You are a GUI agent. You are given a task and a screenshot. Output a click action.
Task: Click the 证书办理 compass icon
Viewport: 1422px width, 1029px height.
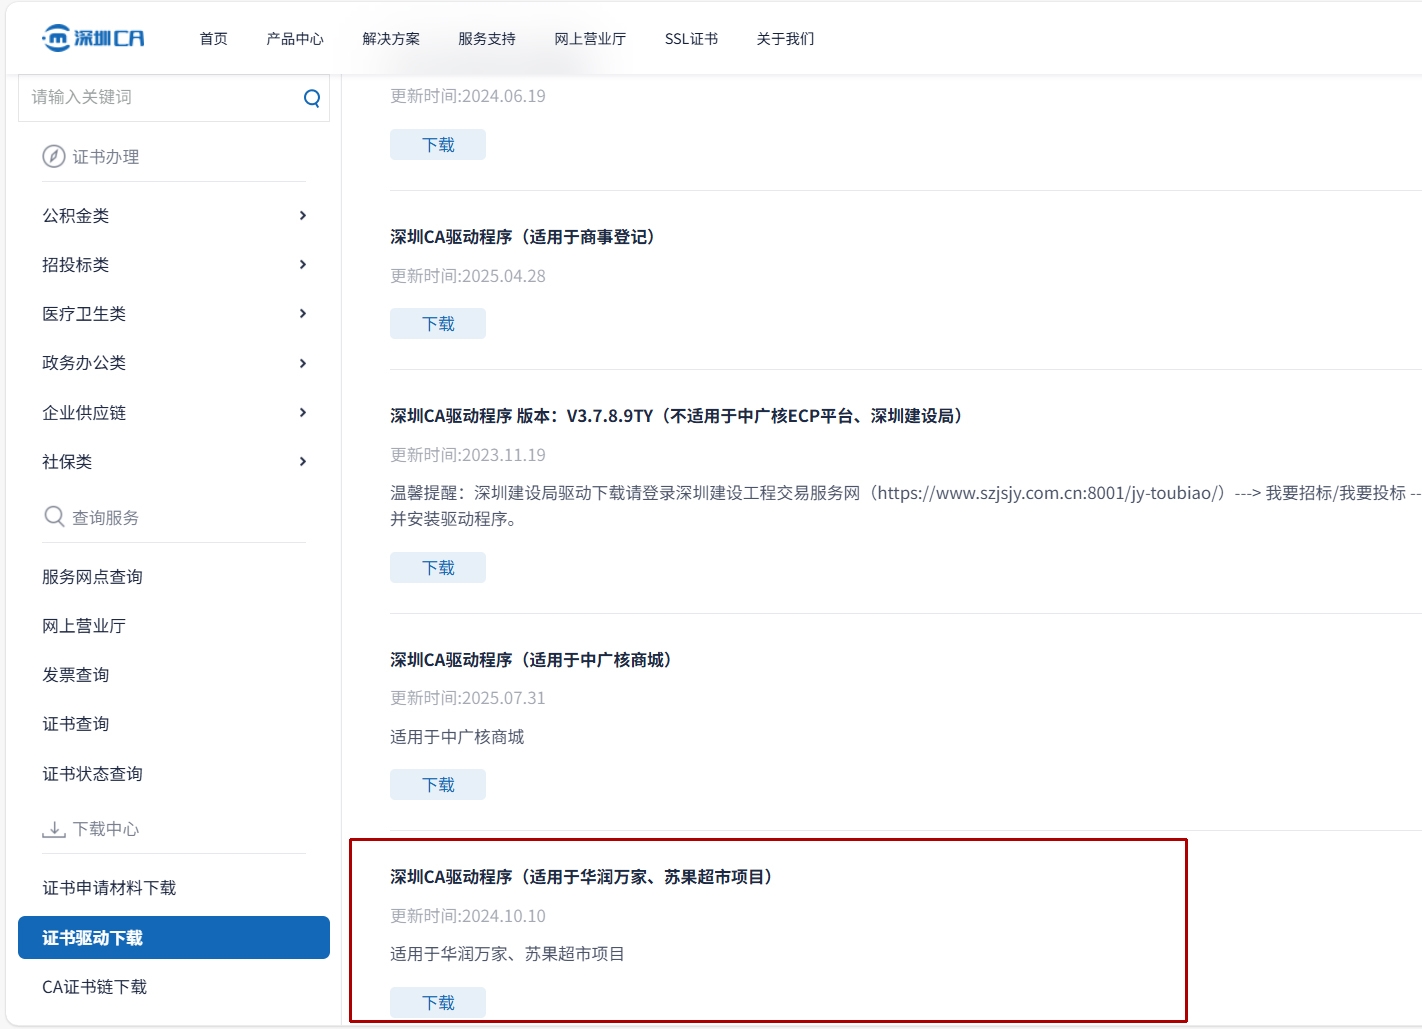pos(54,157)
